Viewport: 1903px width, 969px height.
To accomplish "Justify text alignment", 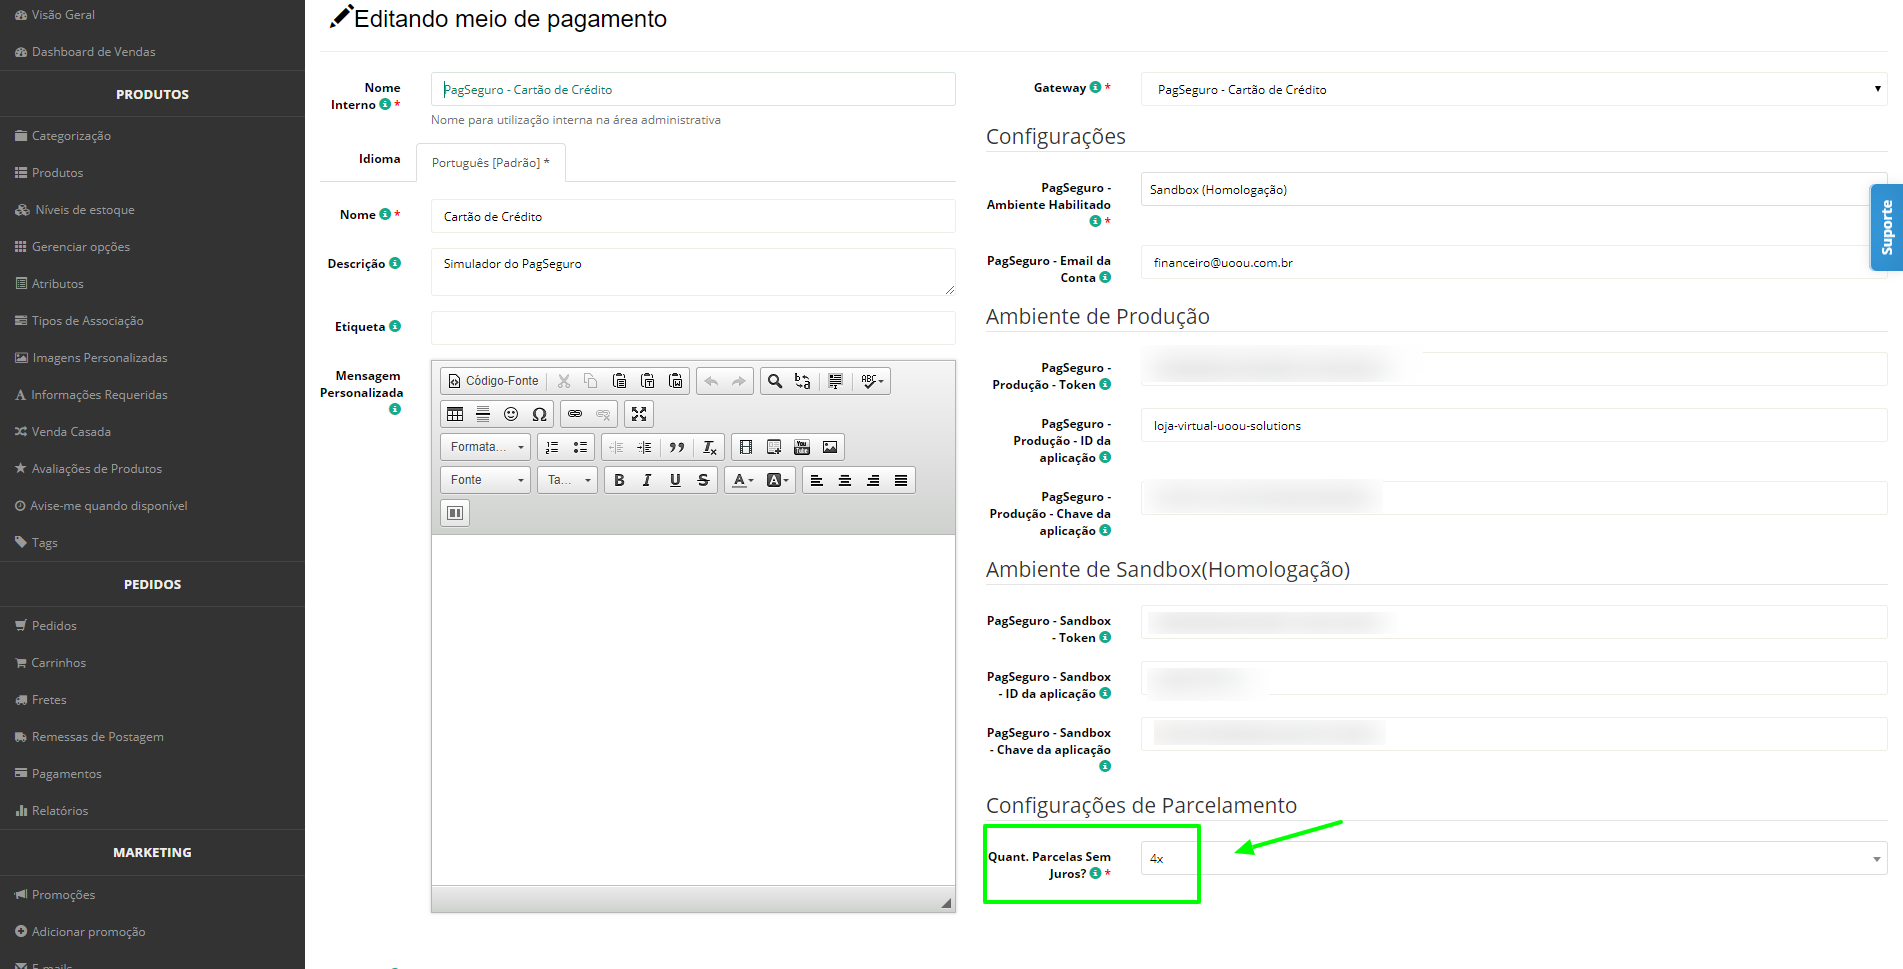I will coord(900,480).
